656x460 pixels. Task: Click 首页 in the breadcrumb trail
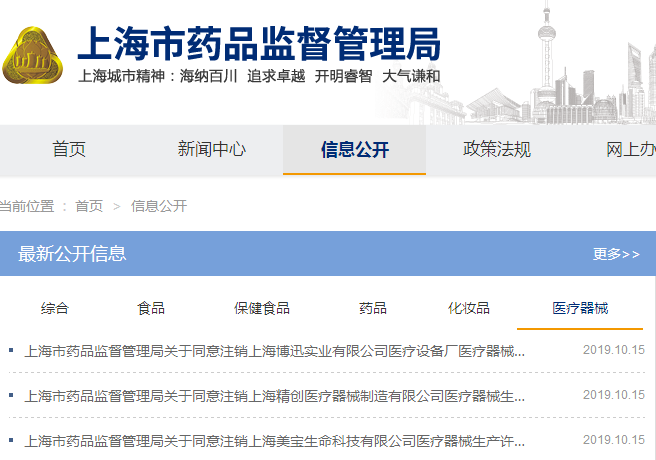pos(89,206)
